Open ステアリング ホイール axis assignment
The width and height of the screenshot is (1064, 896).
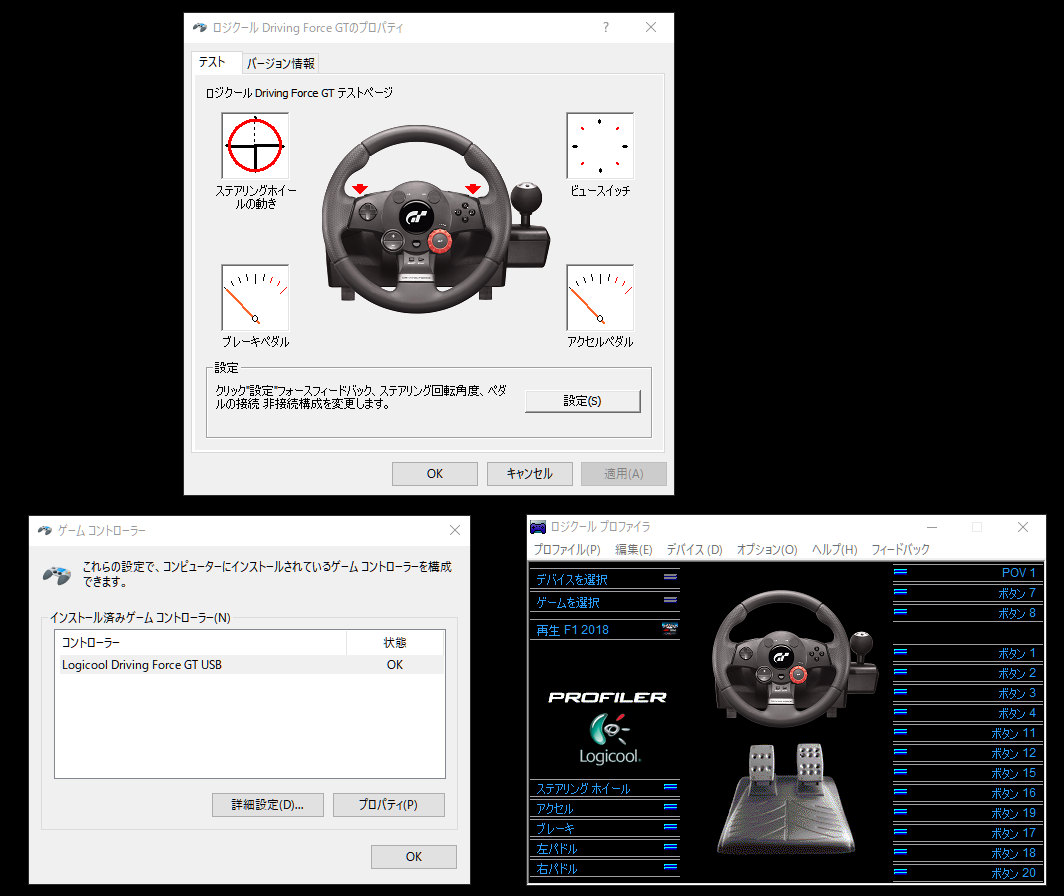coord(604,788)
